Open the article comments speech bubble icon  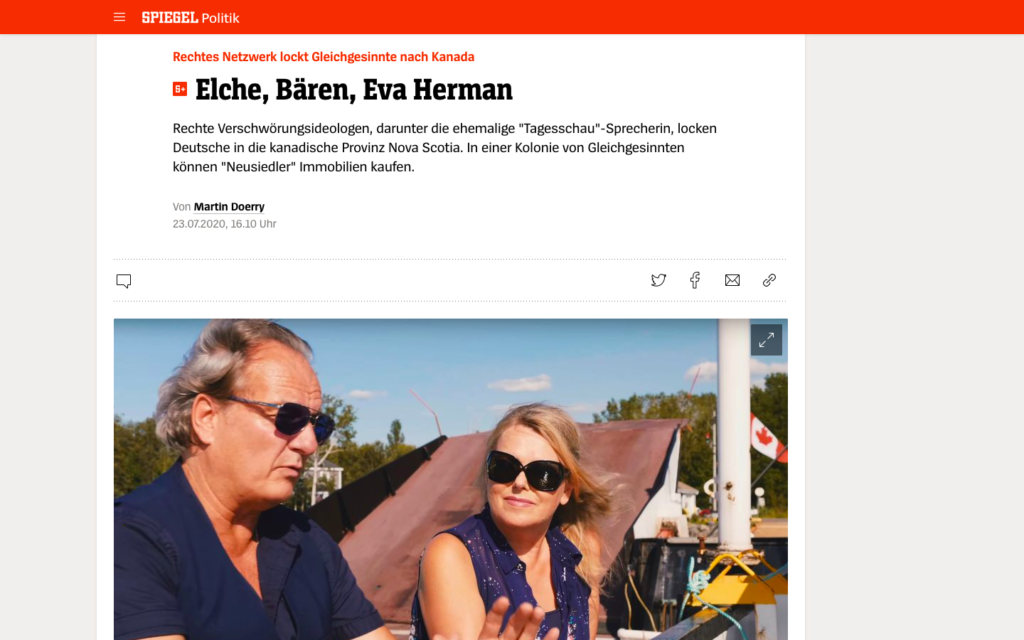click(x=123, y=281)
